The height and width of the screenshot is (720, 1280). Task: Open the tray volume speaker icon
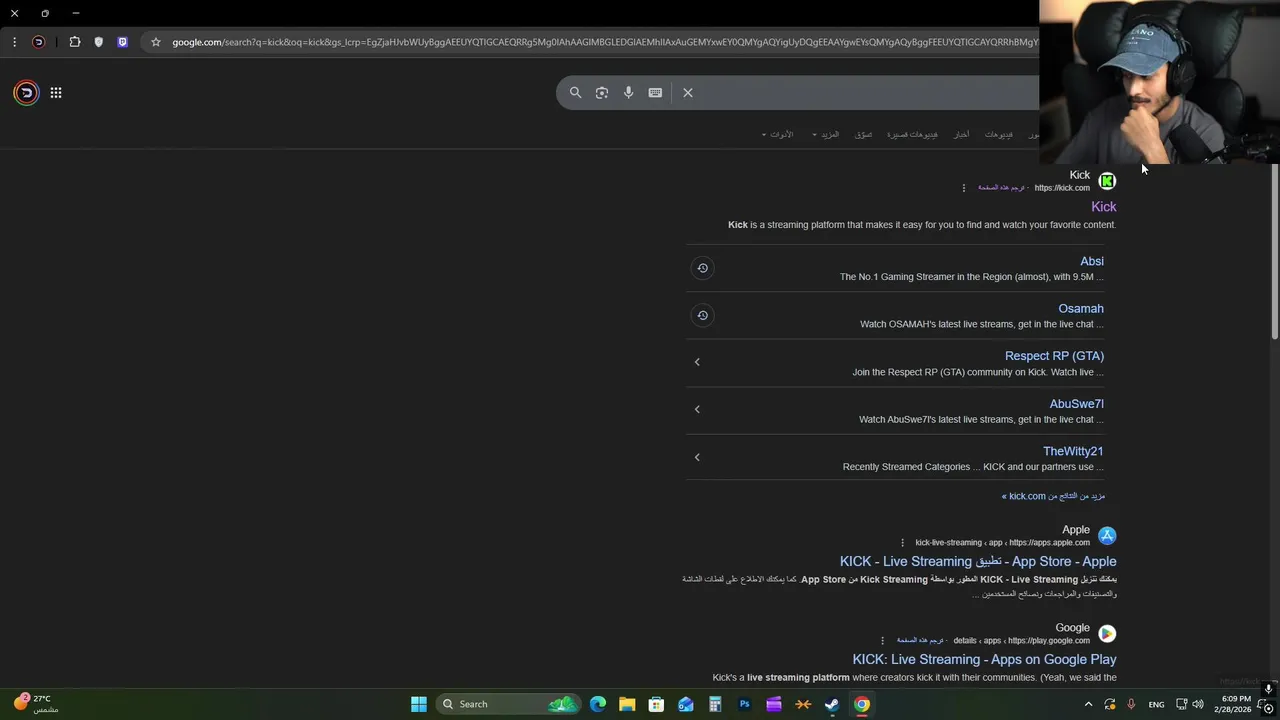[1198, 704]
